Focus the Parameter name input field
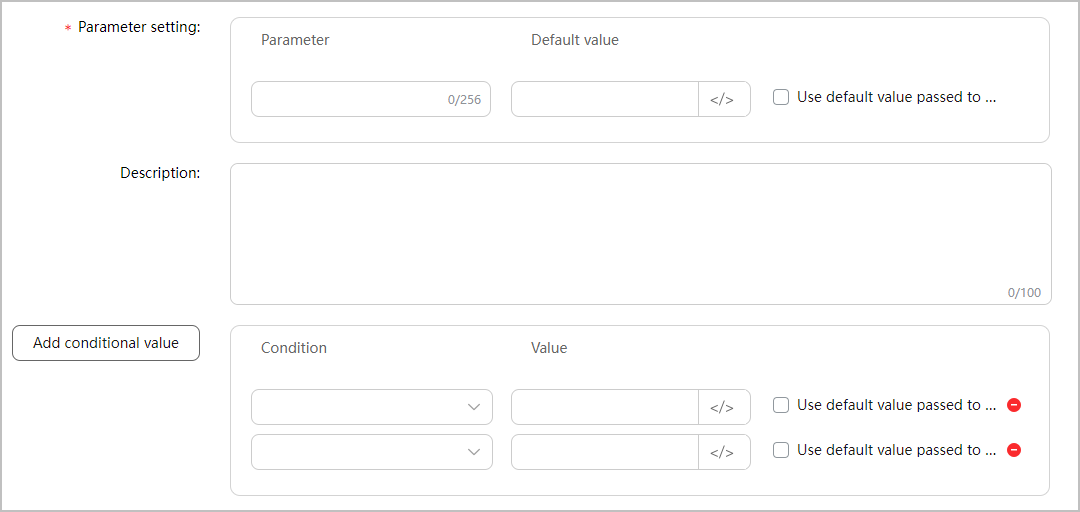This screenshot has height=512, width=1080. tap(371, 99)
